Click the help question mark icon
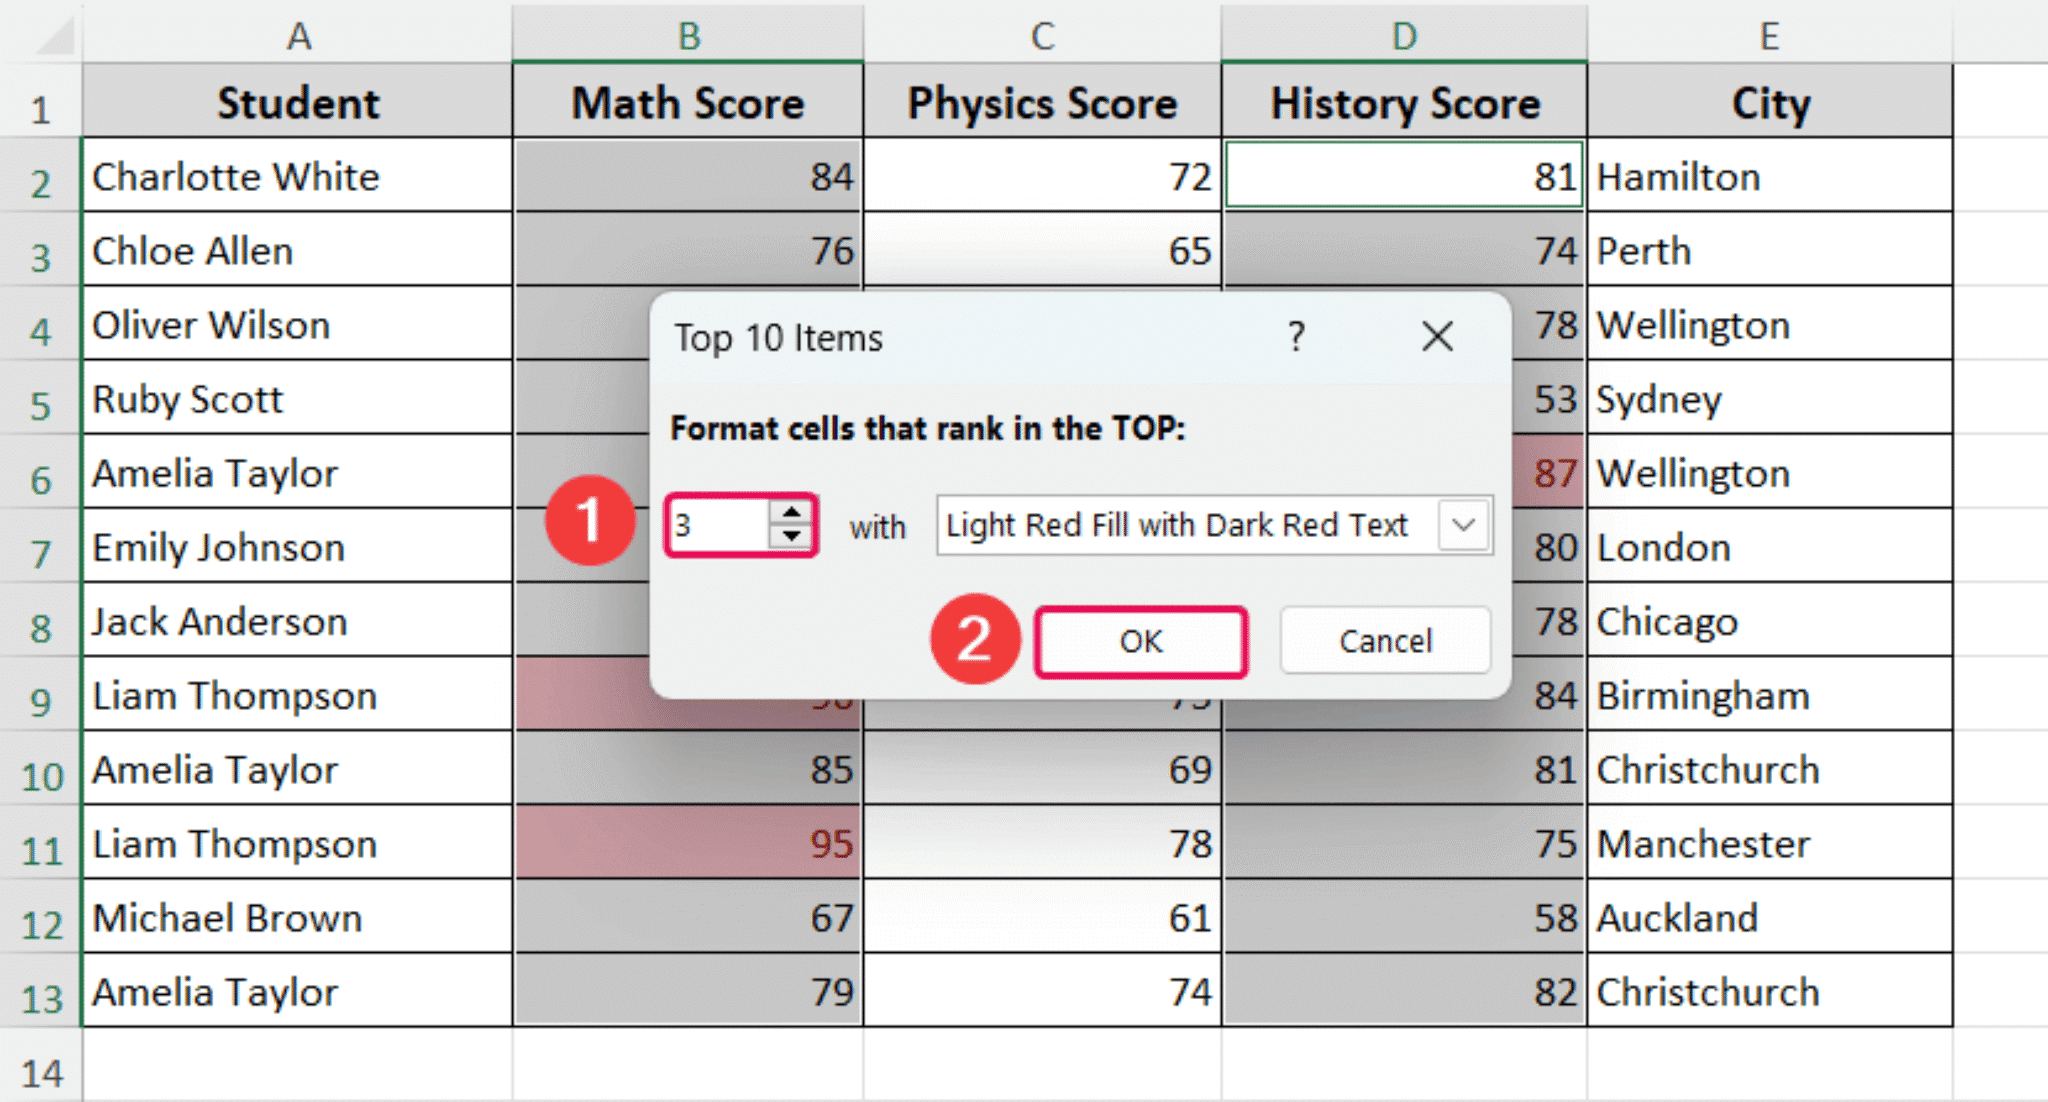Image resolution: width=2048 pixels, height=1102 pixels. tap(1297, 338)
